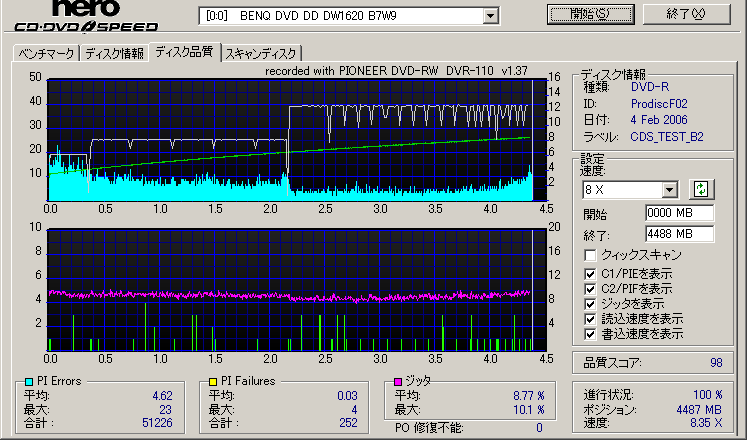747x440 pixels.
Task: Click the PI Errors 平均 value 4.62
Action: point(162,396)
